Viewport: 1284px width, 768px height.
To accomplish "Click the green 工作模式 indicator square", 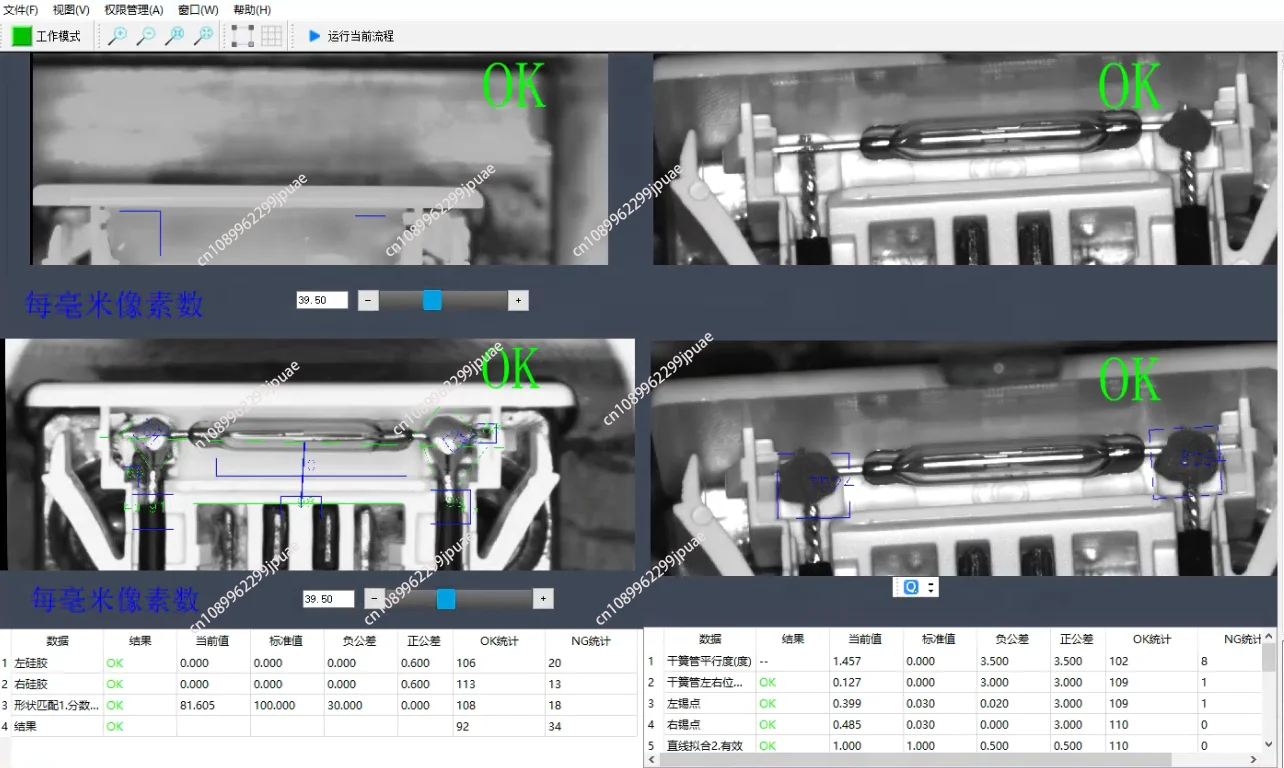I will [22, 36].
